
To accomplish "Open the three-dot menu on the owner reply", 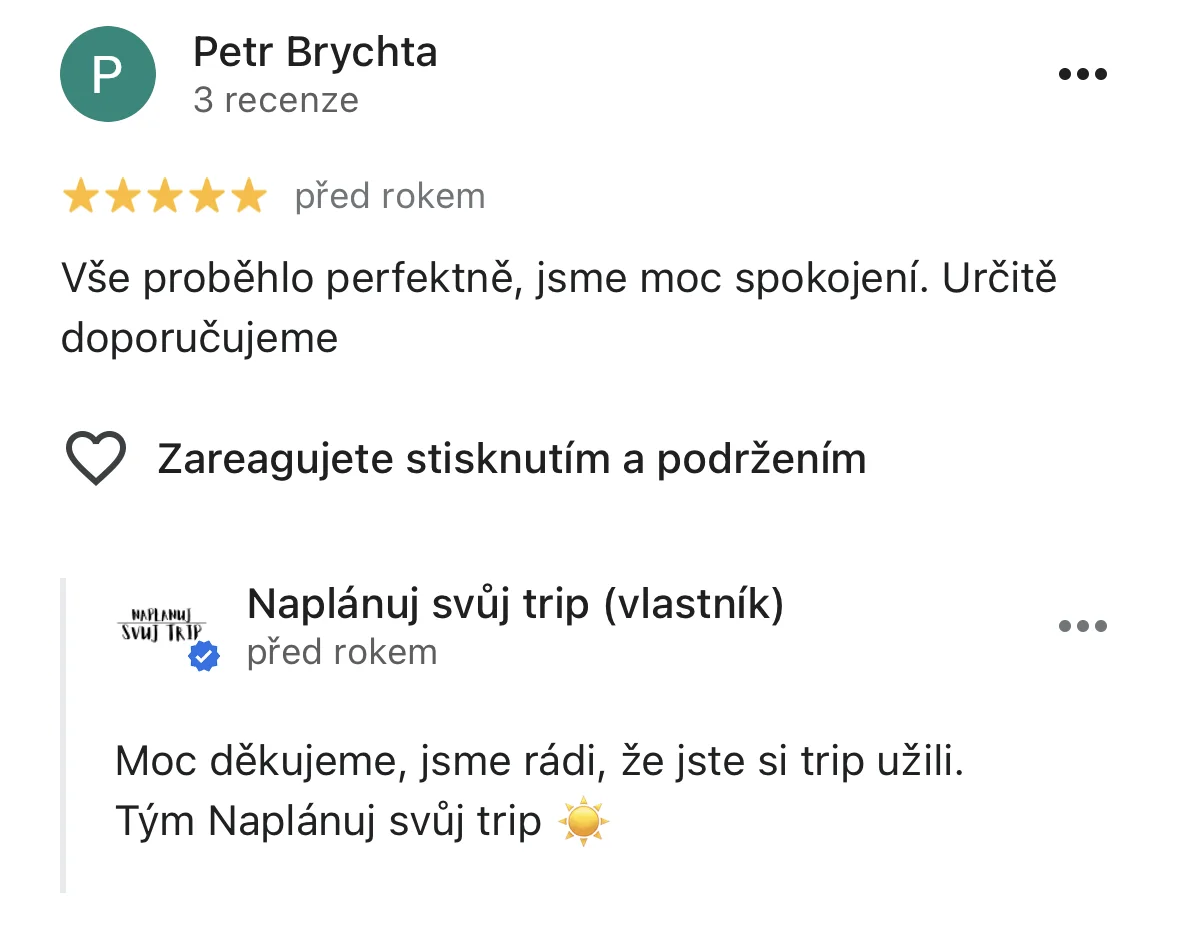I will (1082, 627).
